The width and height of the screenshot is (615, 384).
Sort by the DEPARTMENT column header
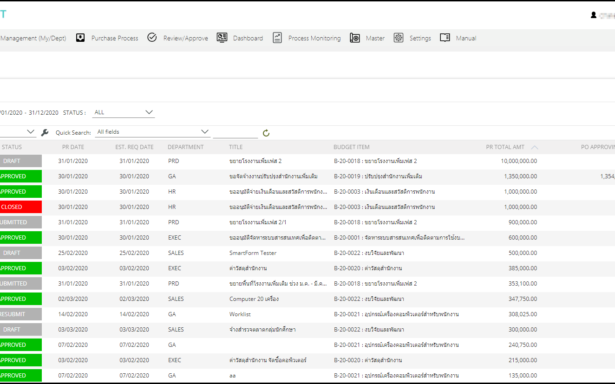(186, 147)
